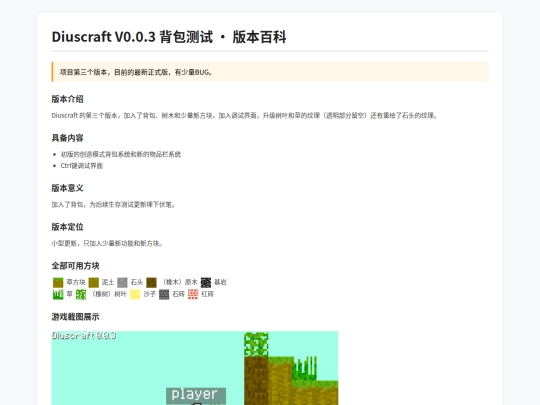This screenshot has height=405, width=540.
Task: Click the label 基岩
Action: coord(220,282)
